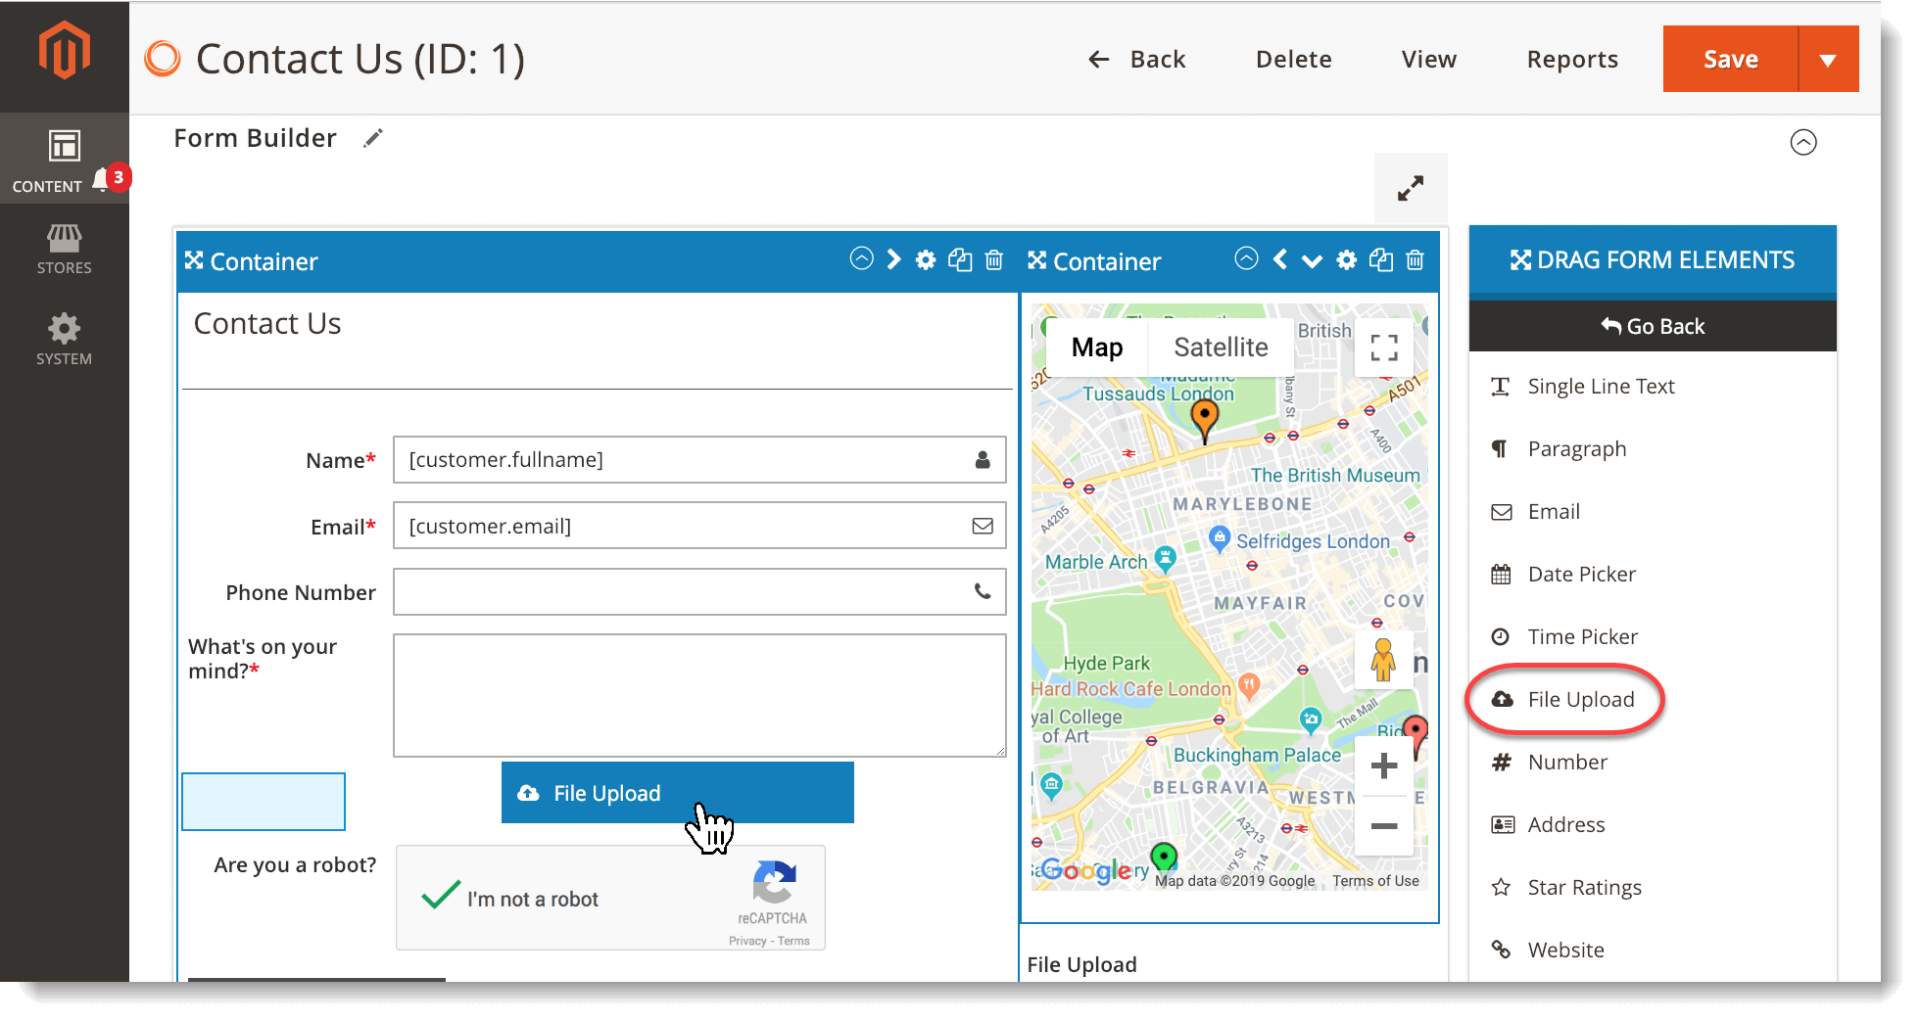Duplicate the right Container
Image resolution: width=1920 pixels, height=1021 pixels.
coord(1381,260)
